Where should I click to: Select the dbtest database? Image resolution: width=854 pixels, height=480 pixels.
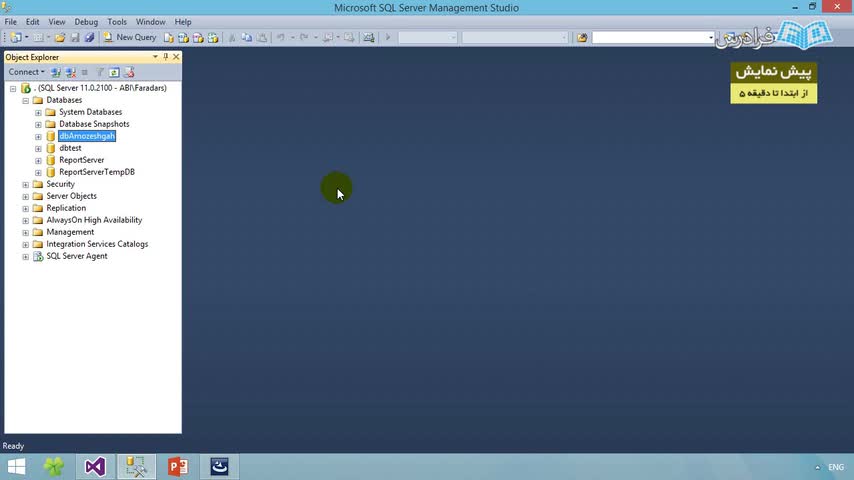pyautogui.click(x=70, y=148)
